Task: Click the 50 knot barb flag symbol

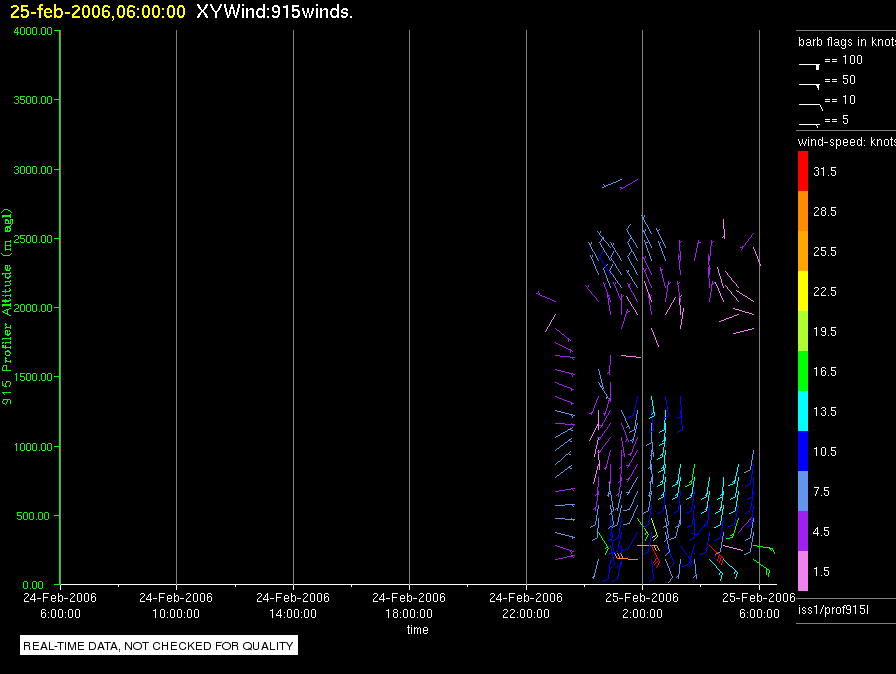Action: pyautogui.click(x=809, y=86)
